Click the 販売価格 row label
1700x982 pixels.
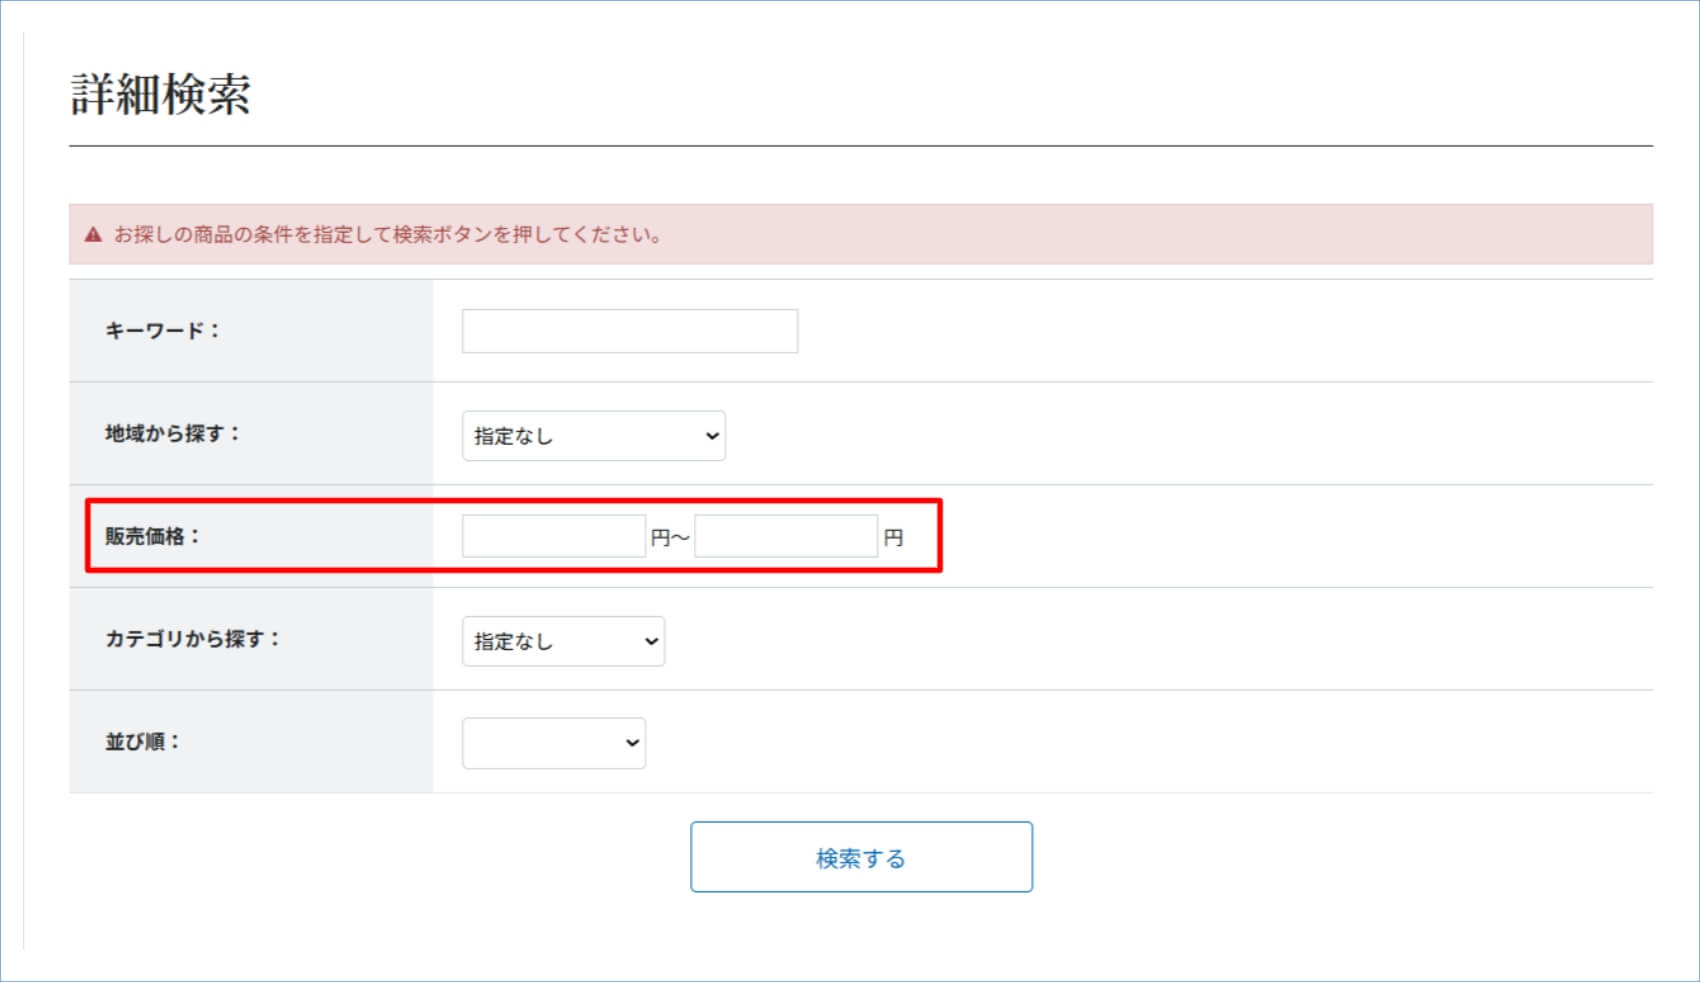(153, 537)
